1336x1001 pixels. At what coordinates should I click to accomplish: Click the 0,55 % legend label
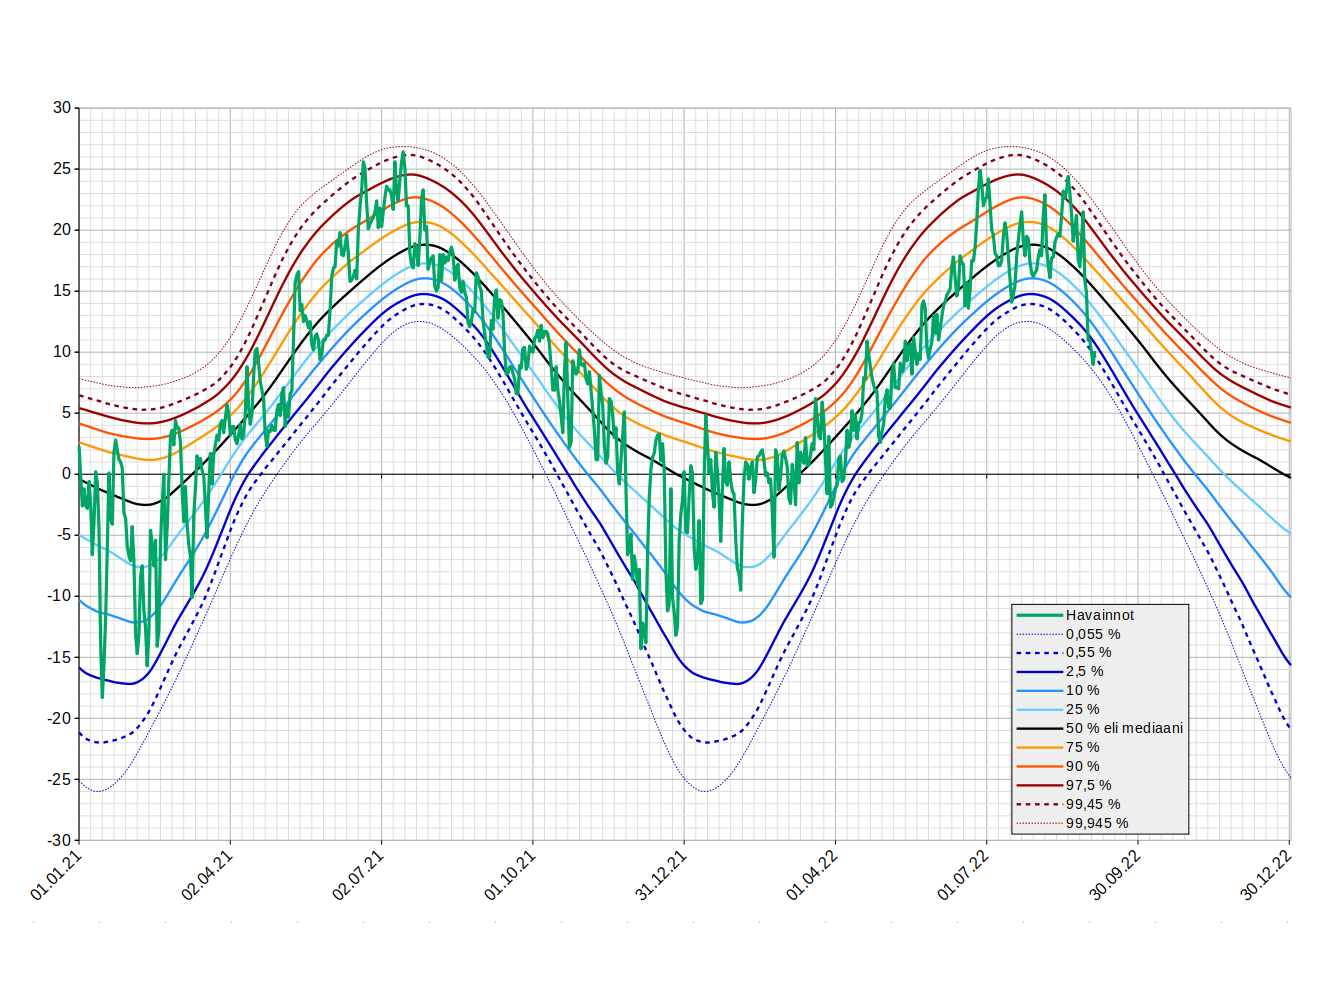[x=1088, y=653]
